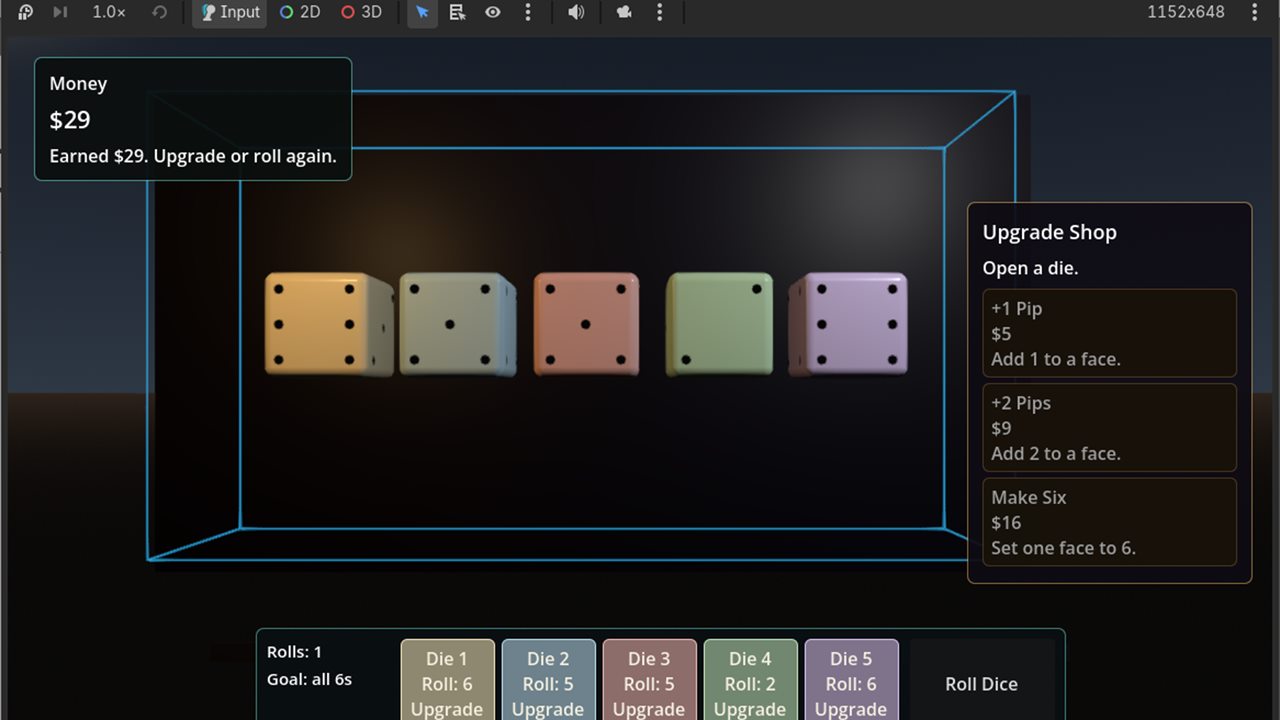Reset the game speed with the undo arrow
1280x720 pixels.
coord(159,12)
